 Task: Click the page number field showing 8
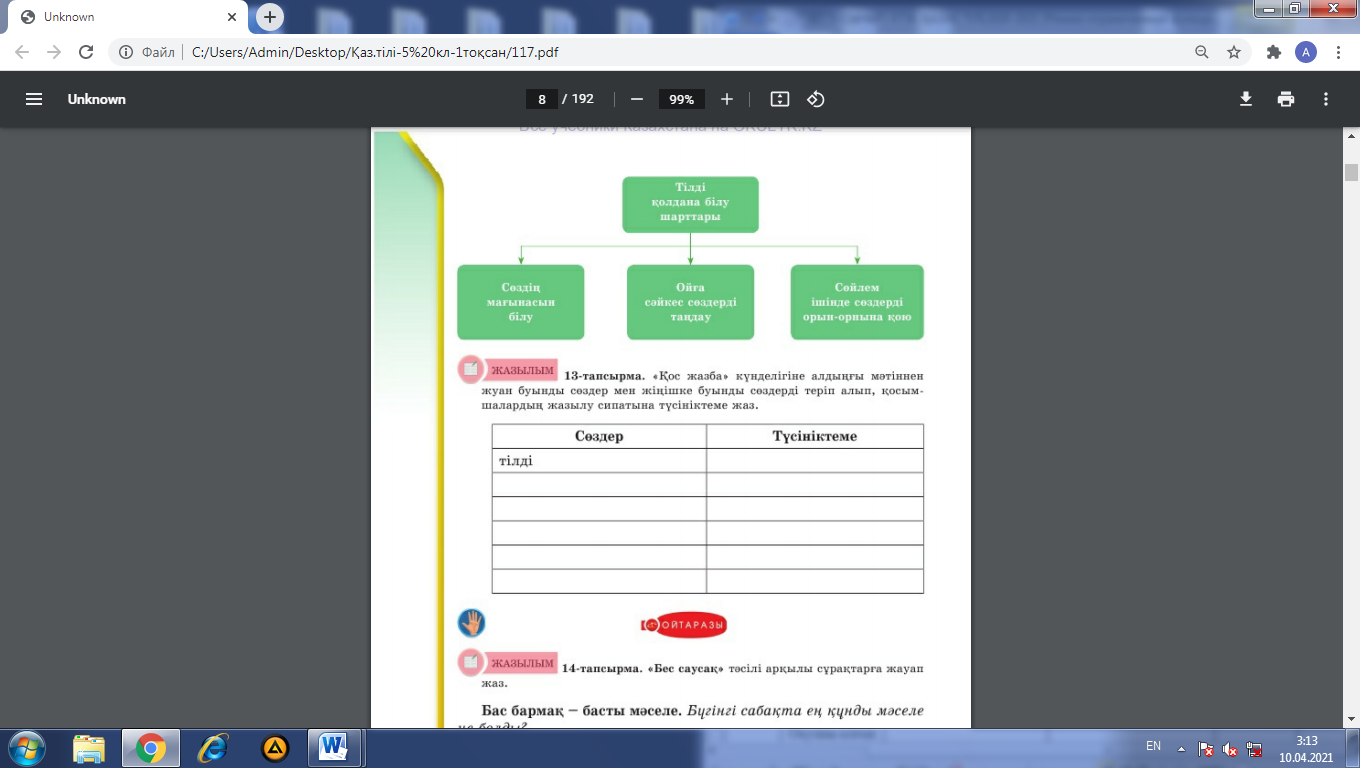541,99
